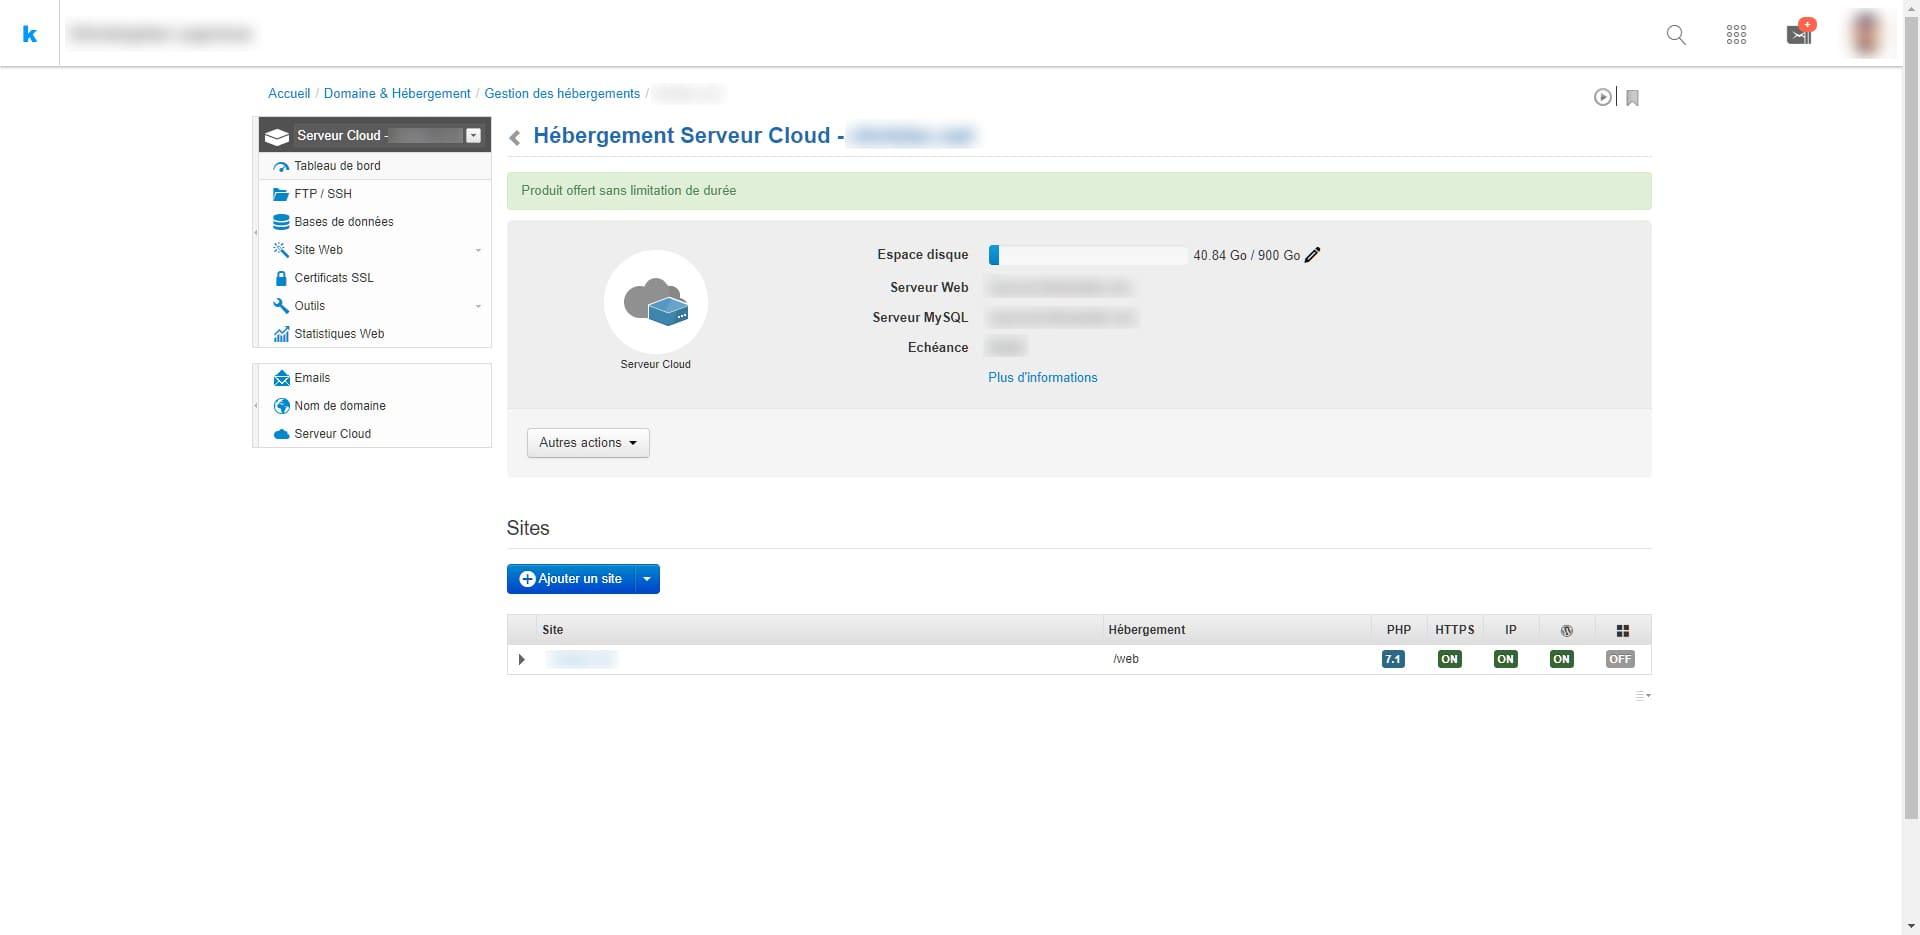Edit disk space with pencil icon
The width and height of the screenshot is (1920, 935).
coord(1313,255)
